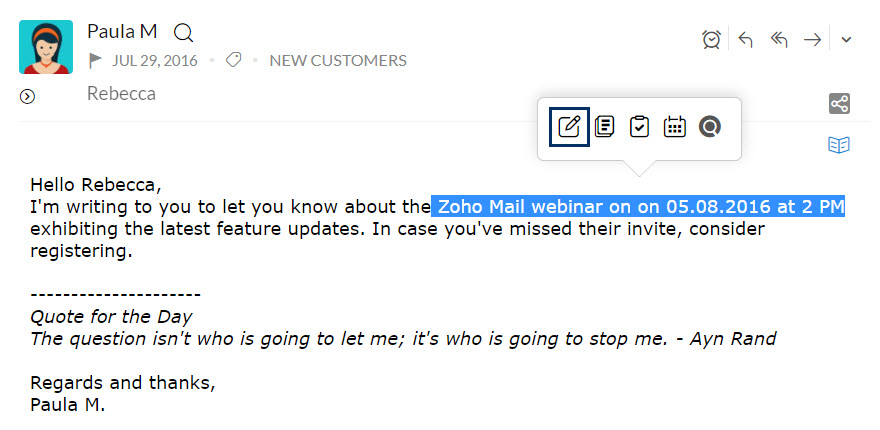Toggle the flag next to Jul 29, 2016
Viewport: 880px width, 430px height.
[95, 61]
